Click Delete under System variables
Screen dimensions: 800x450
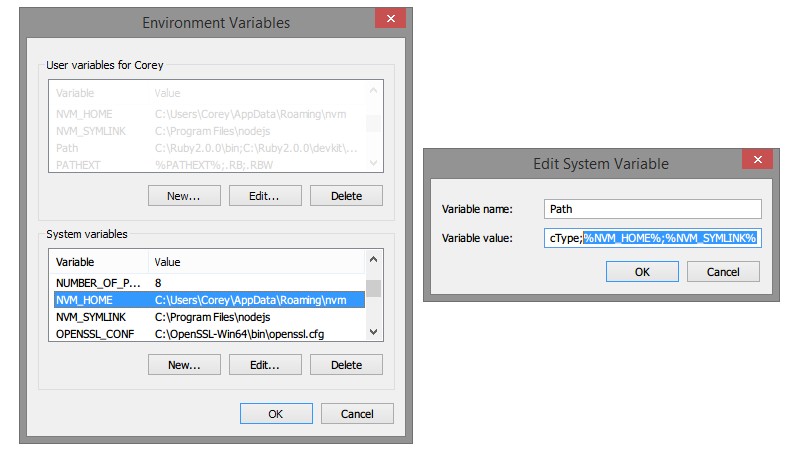point(346,365)
